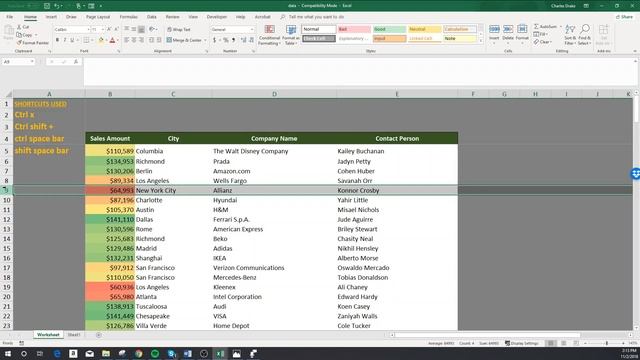This screenshot has width=640, height=360.
Task: Click the Paste clipboard button
Action: coord(9,33)
